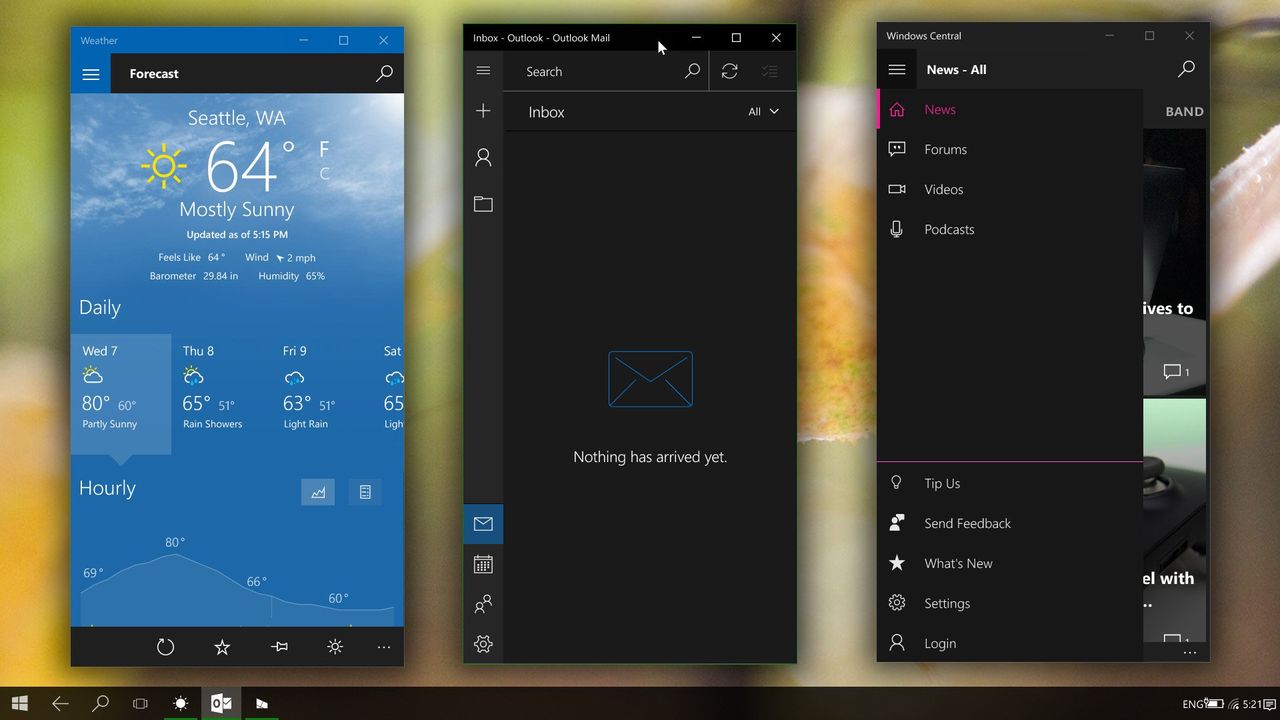The height and width of the screenshot is (720, 1280).
Task: Open Send Feedback in Windows Central
Action: (1010, 524)
